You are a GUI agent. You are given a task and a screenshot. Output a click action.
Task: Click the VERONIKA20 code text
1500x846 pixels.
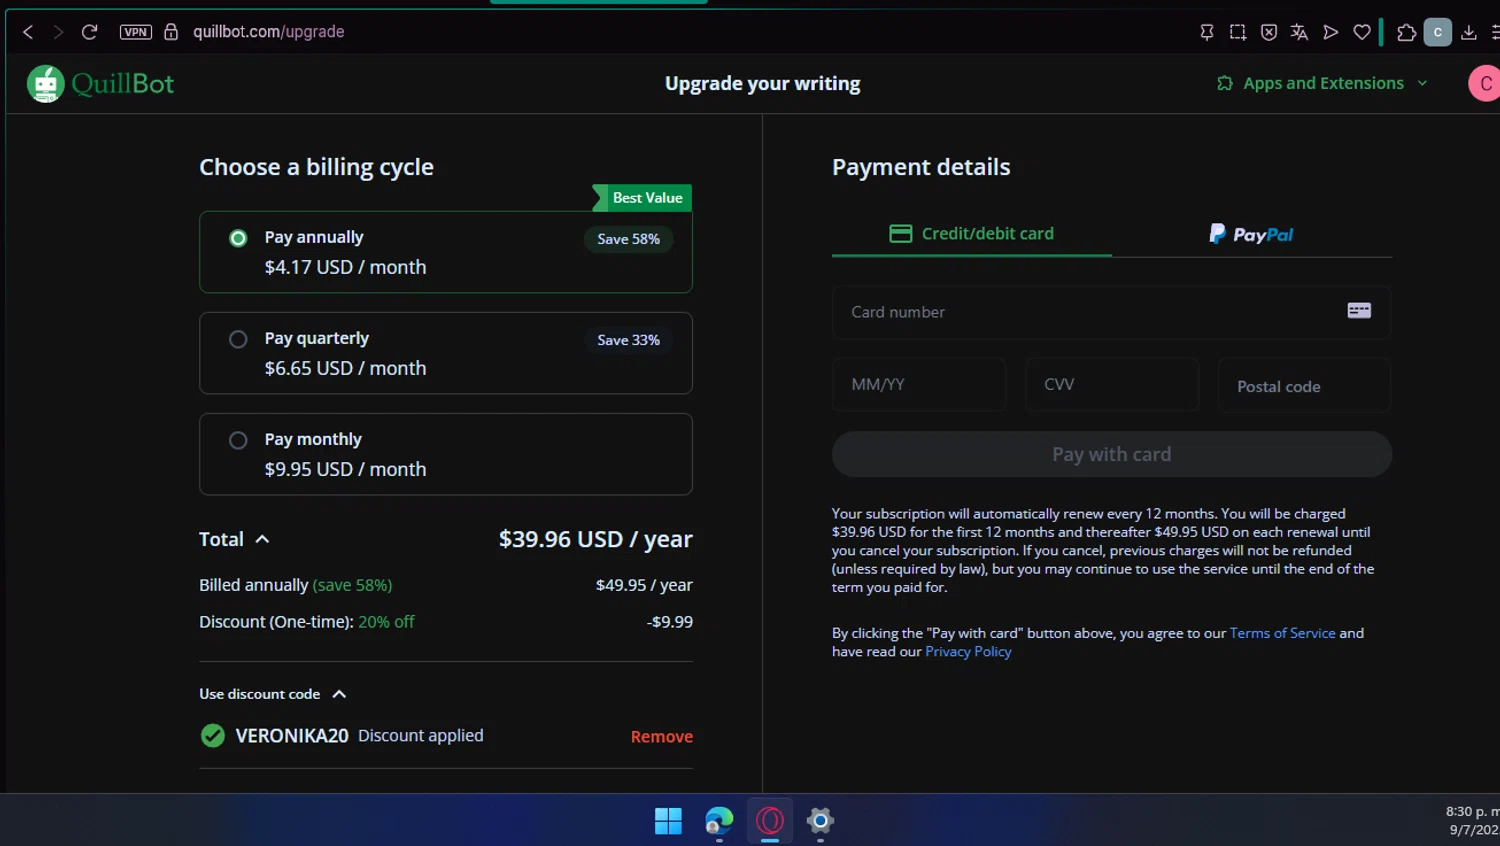tap(292, 736)
